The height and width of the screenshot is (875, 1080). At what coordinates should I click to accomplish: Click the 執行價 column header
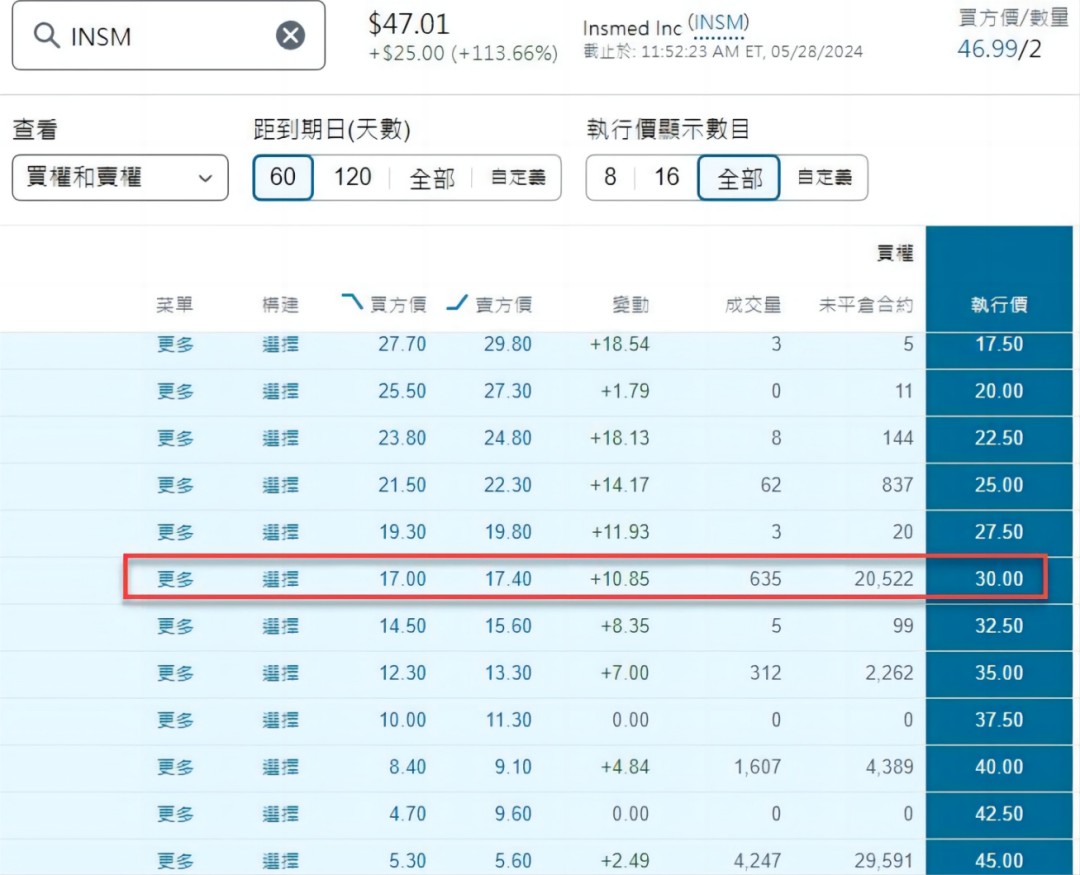[999, 304]
